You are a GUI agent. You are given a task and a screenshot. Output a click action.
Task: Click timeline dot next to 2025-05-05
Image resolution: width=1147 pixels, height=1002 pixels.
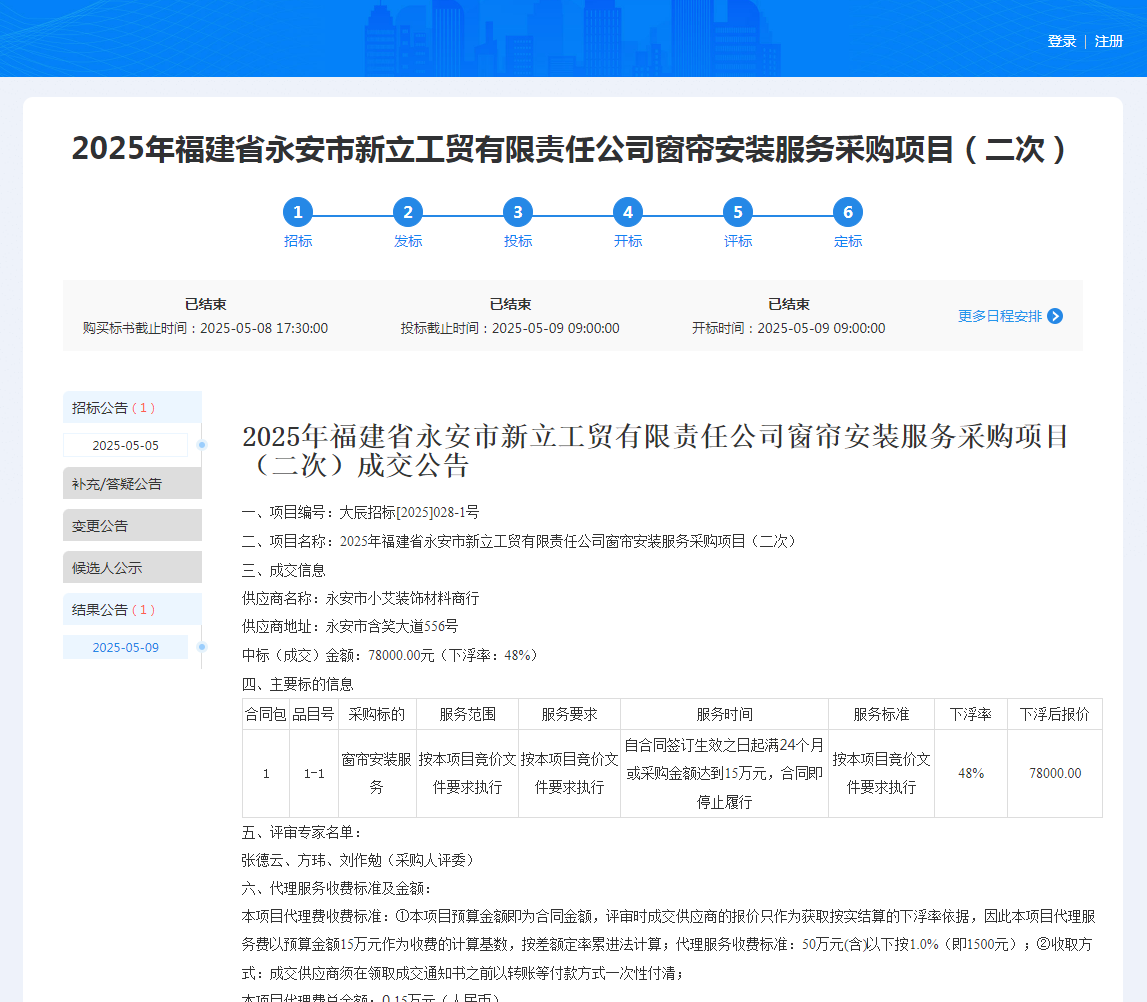(x=203, y=445)
